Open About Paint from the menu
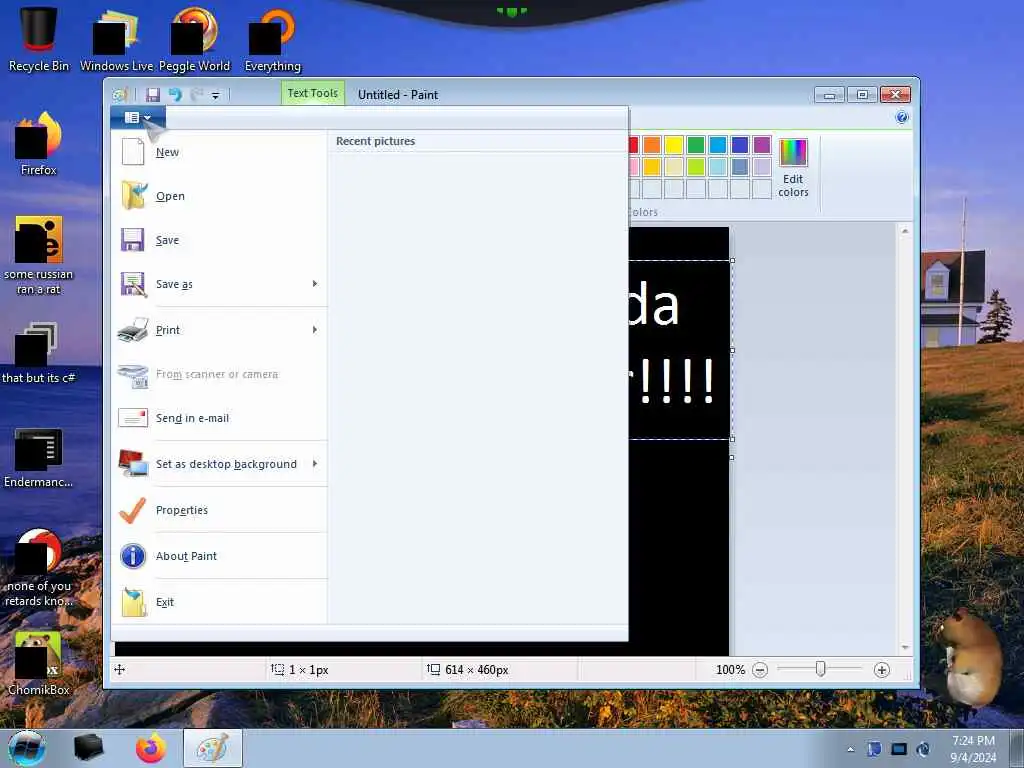 coord(219,556)
